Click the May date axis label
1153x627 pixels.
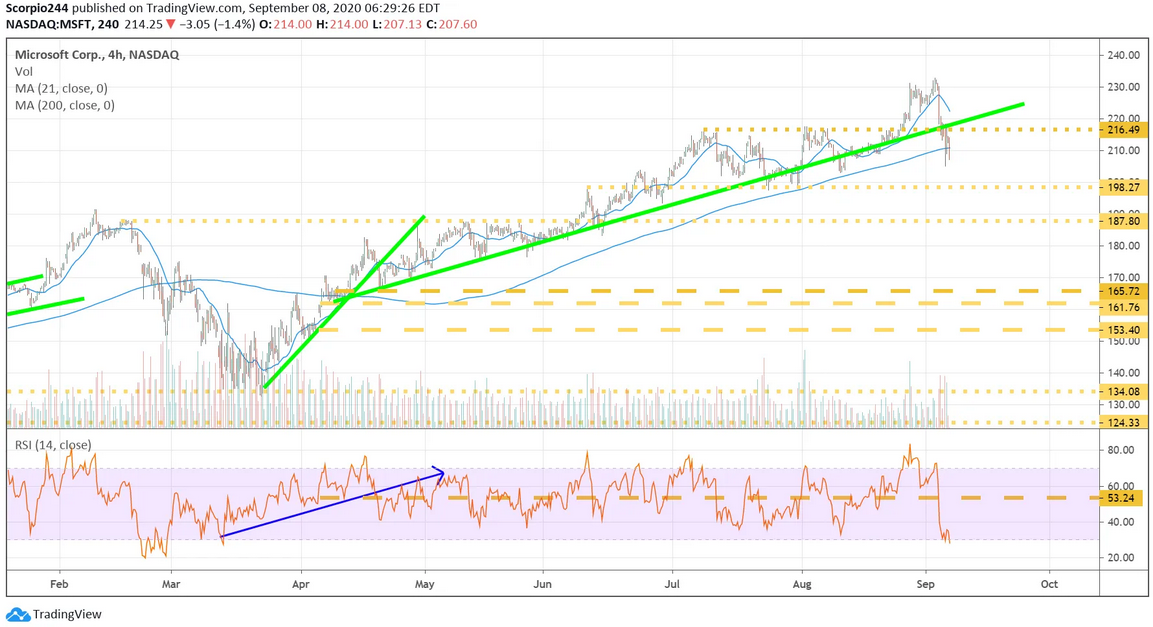point(424,584)
